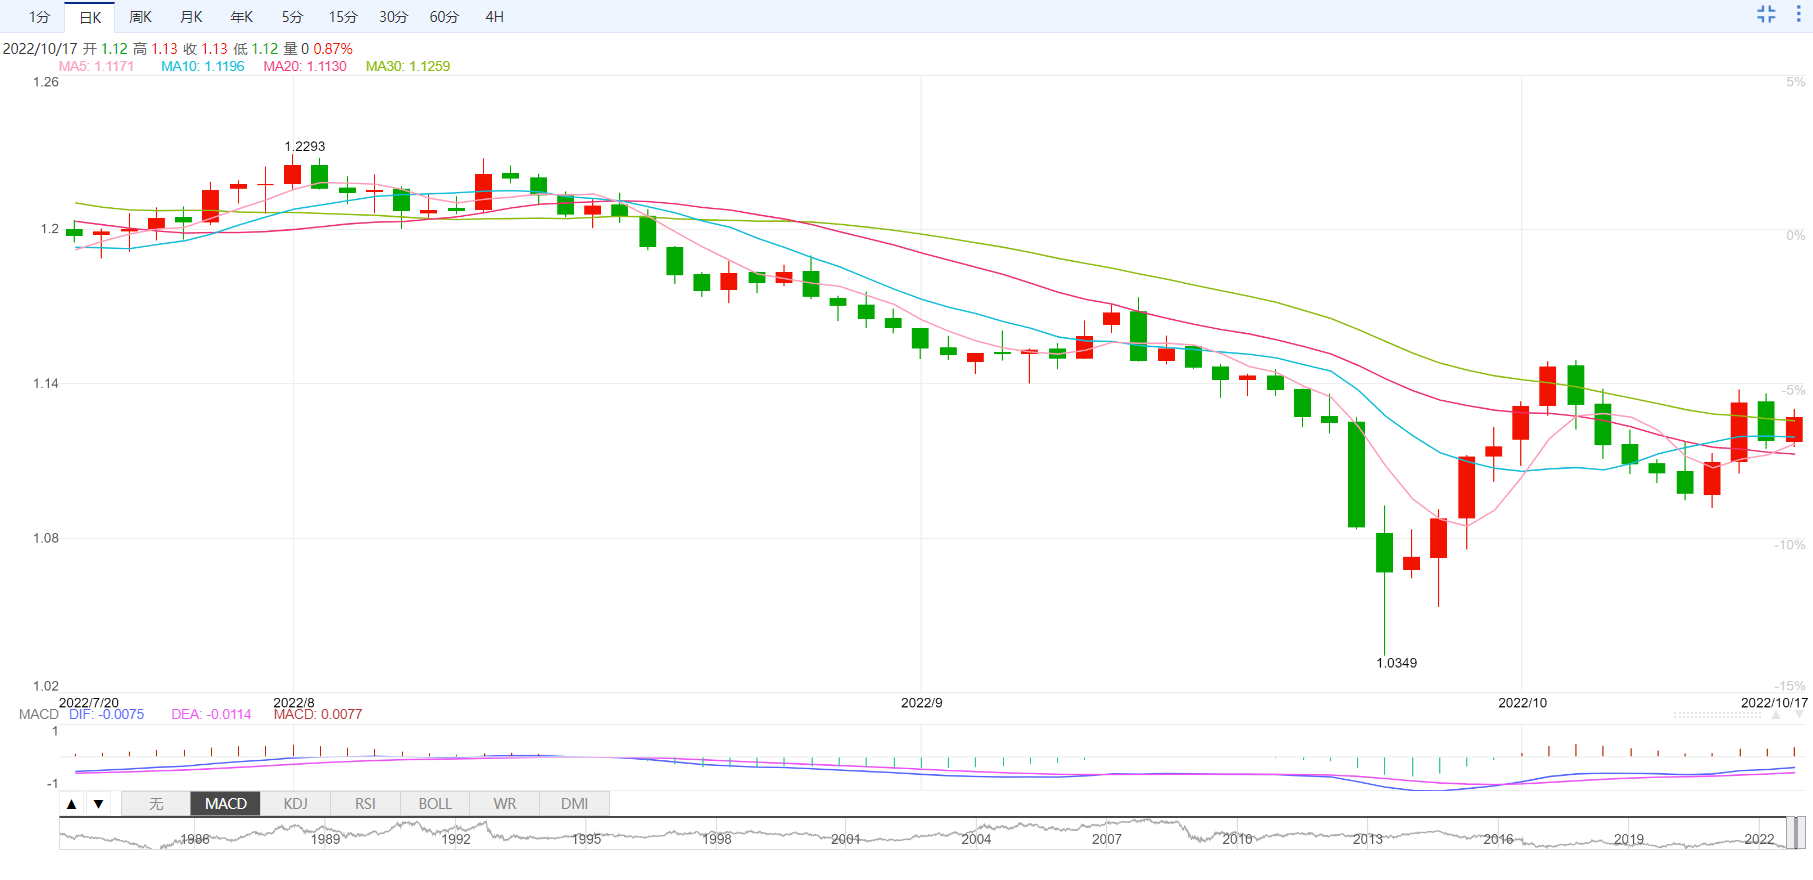Click the DEA: -0.0114 value
Viewport: 1813px width, 880px height.
tap(211, 714)
